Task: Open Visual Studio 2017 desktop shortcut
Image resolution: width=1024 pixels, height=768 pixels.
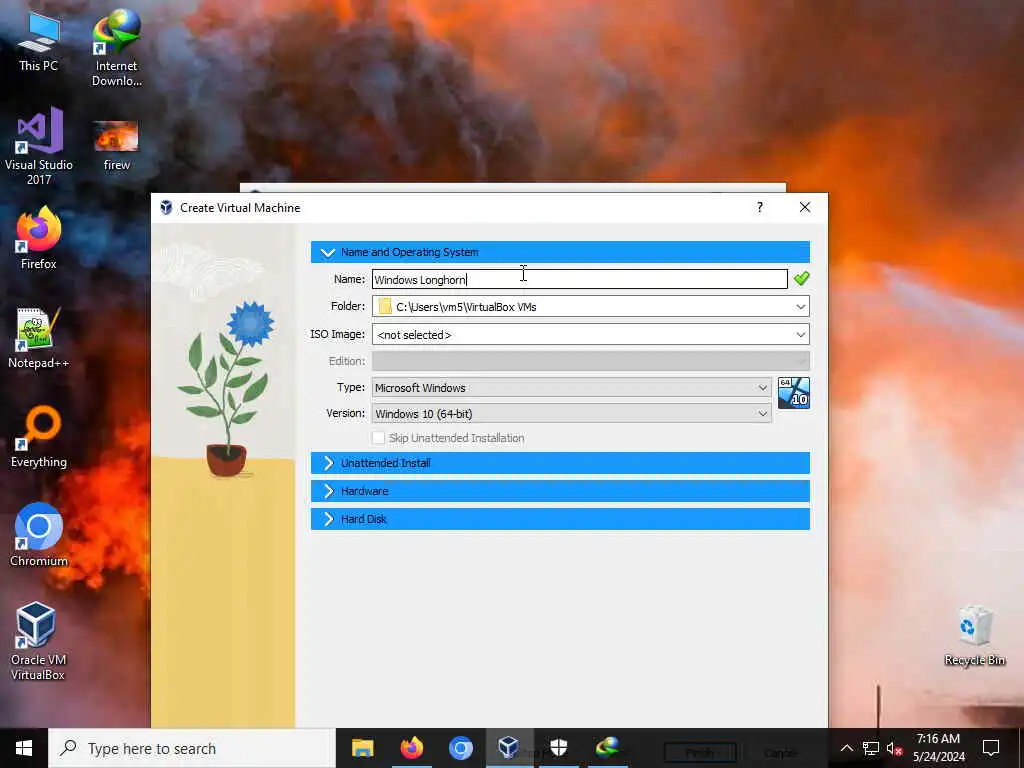Action: [39, 146]
